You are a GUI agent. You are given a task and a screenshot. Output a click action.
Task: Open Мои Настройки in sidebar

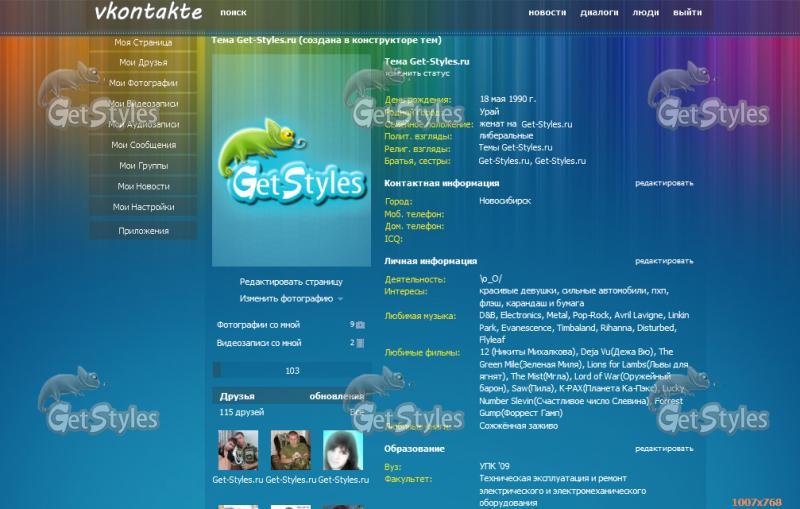tap(143, 207)
